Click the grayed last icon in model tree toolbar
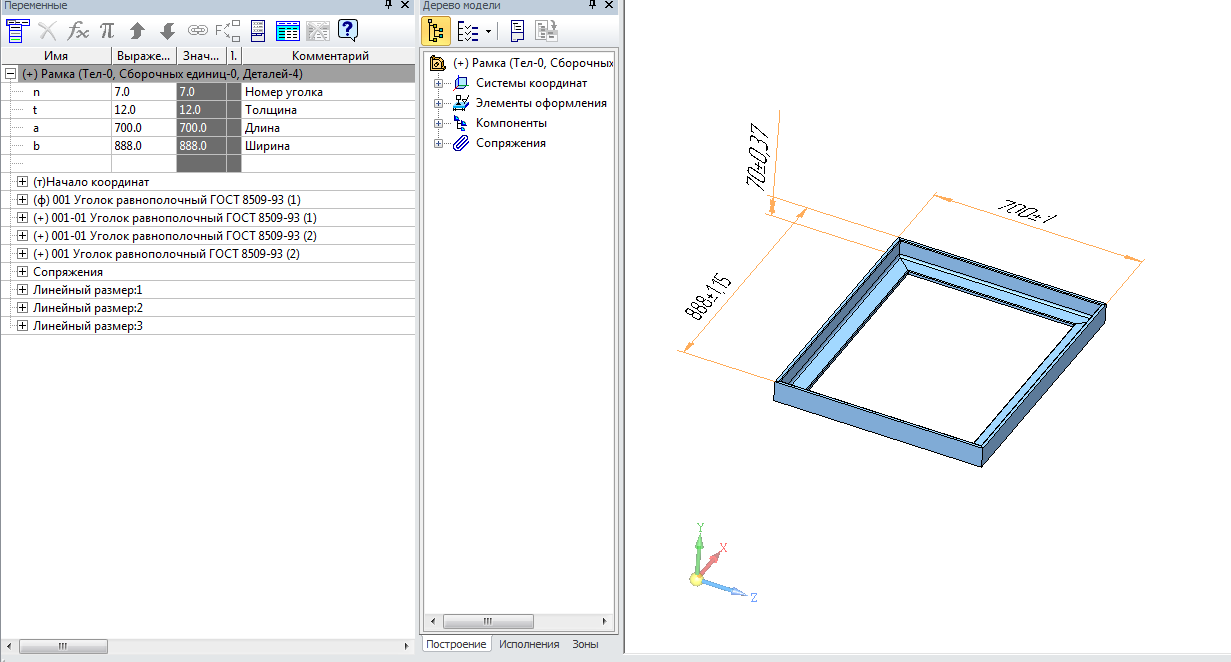This screenshot has width=1231, height=662. pyautogui.click(x=546, y=31)
